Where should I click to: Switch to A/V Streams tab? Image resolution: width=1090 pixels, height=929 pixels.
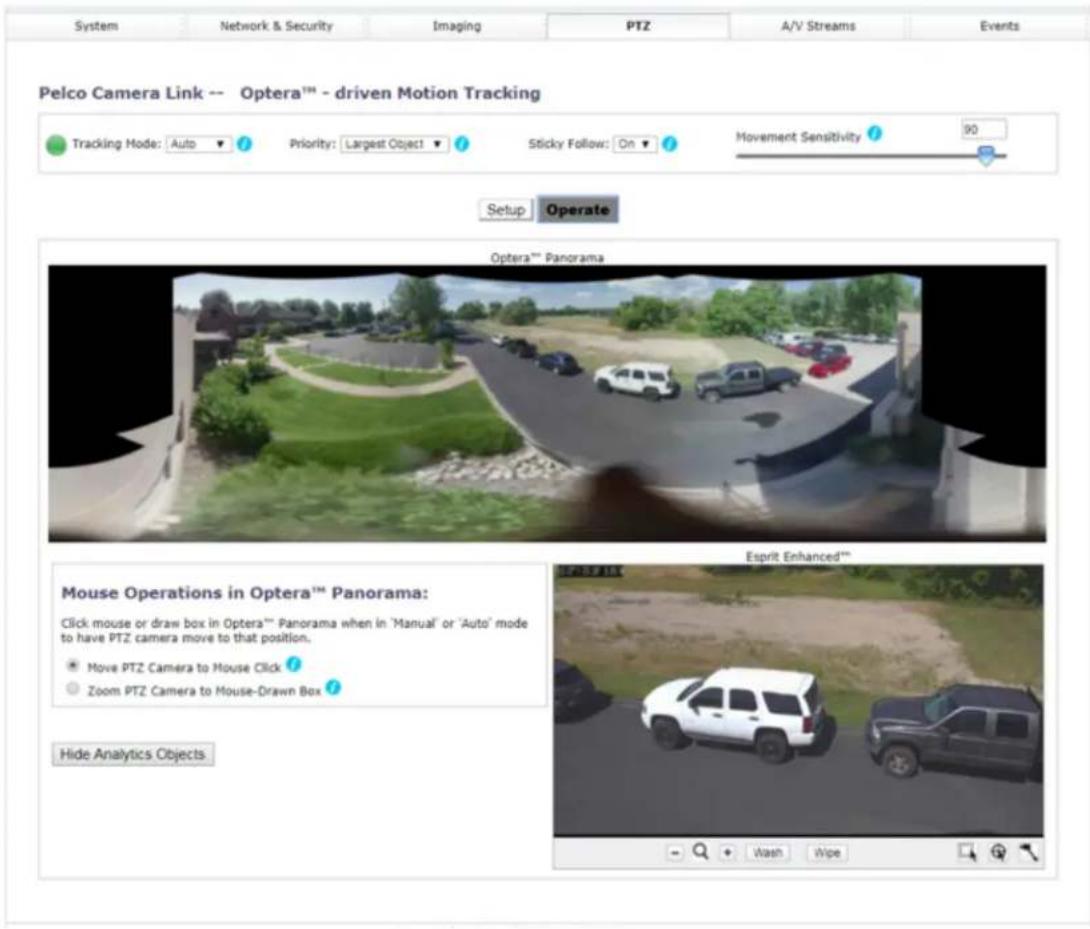point(818,26)
